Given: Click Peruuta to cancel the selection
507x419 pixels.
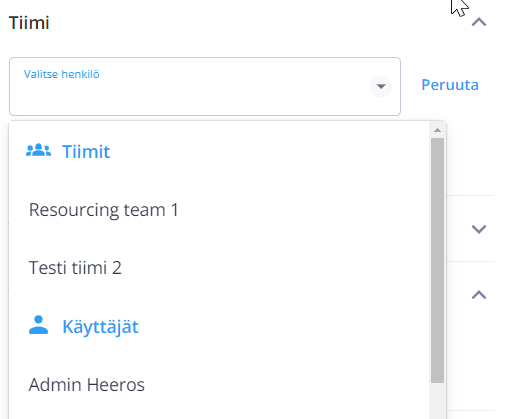Looking at the screenshot, I should (450, 85).
